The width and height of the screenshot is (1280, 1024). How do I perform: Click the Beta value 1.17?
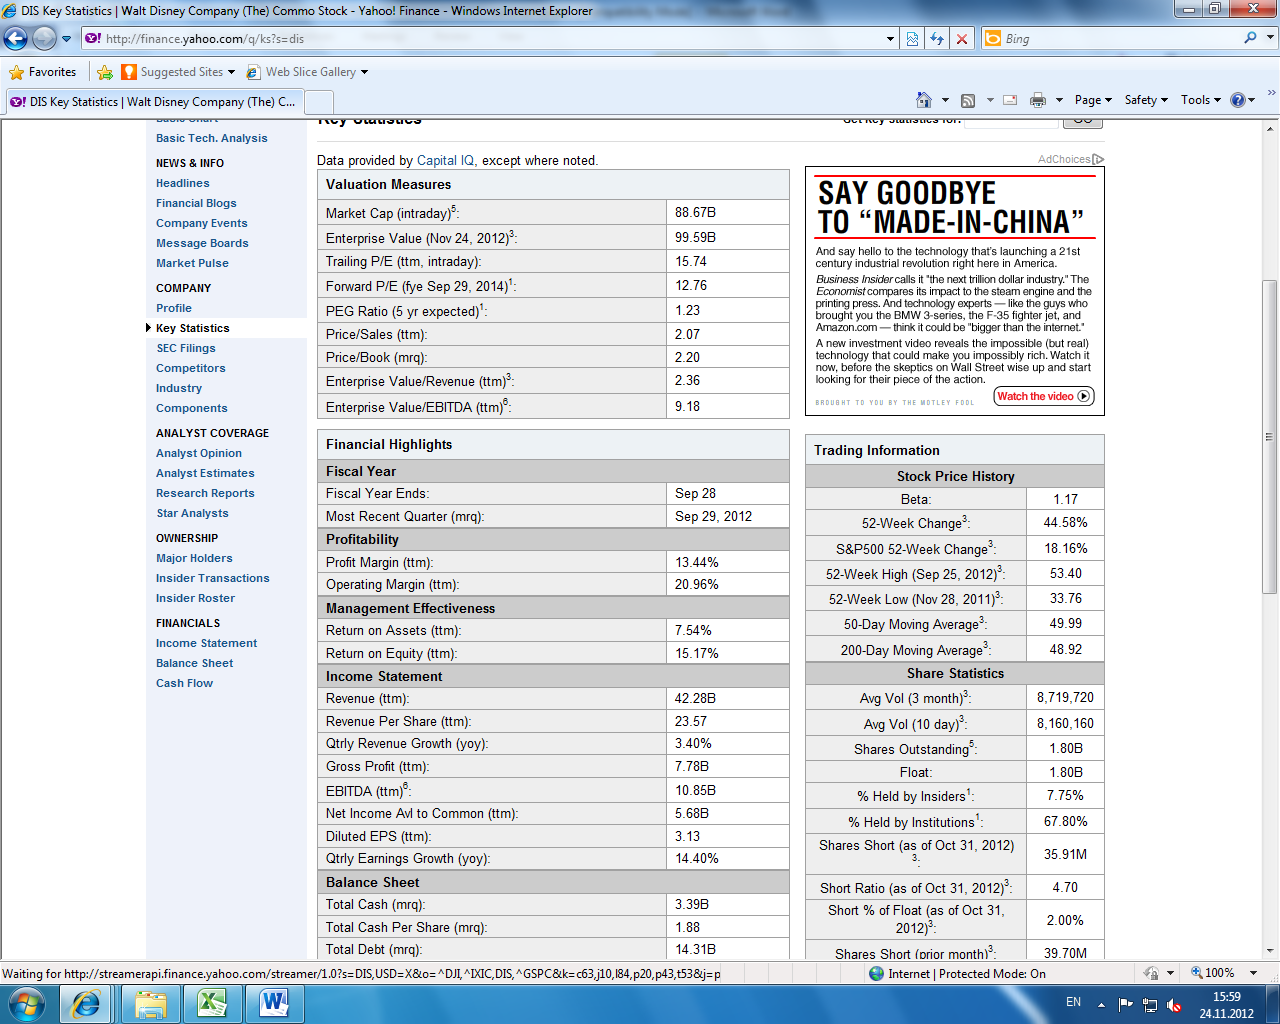tap(1065, 498)
